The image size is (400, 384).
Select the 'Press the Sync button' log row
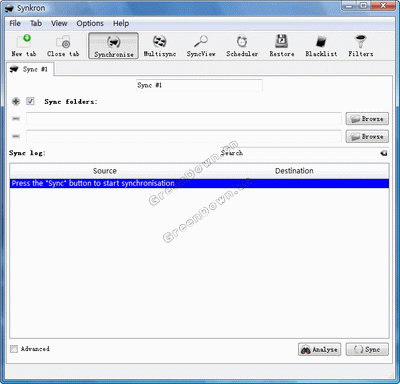point(199,183)
